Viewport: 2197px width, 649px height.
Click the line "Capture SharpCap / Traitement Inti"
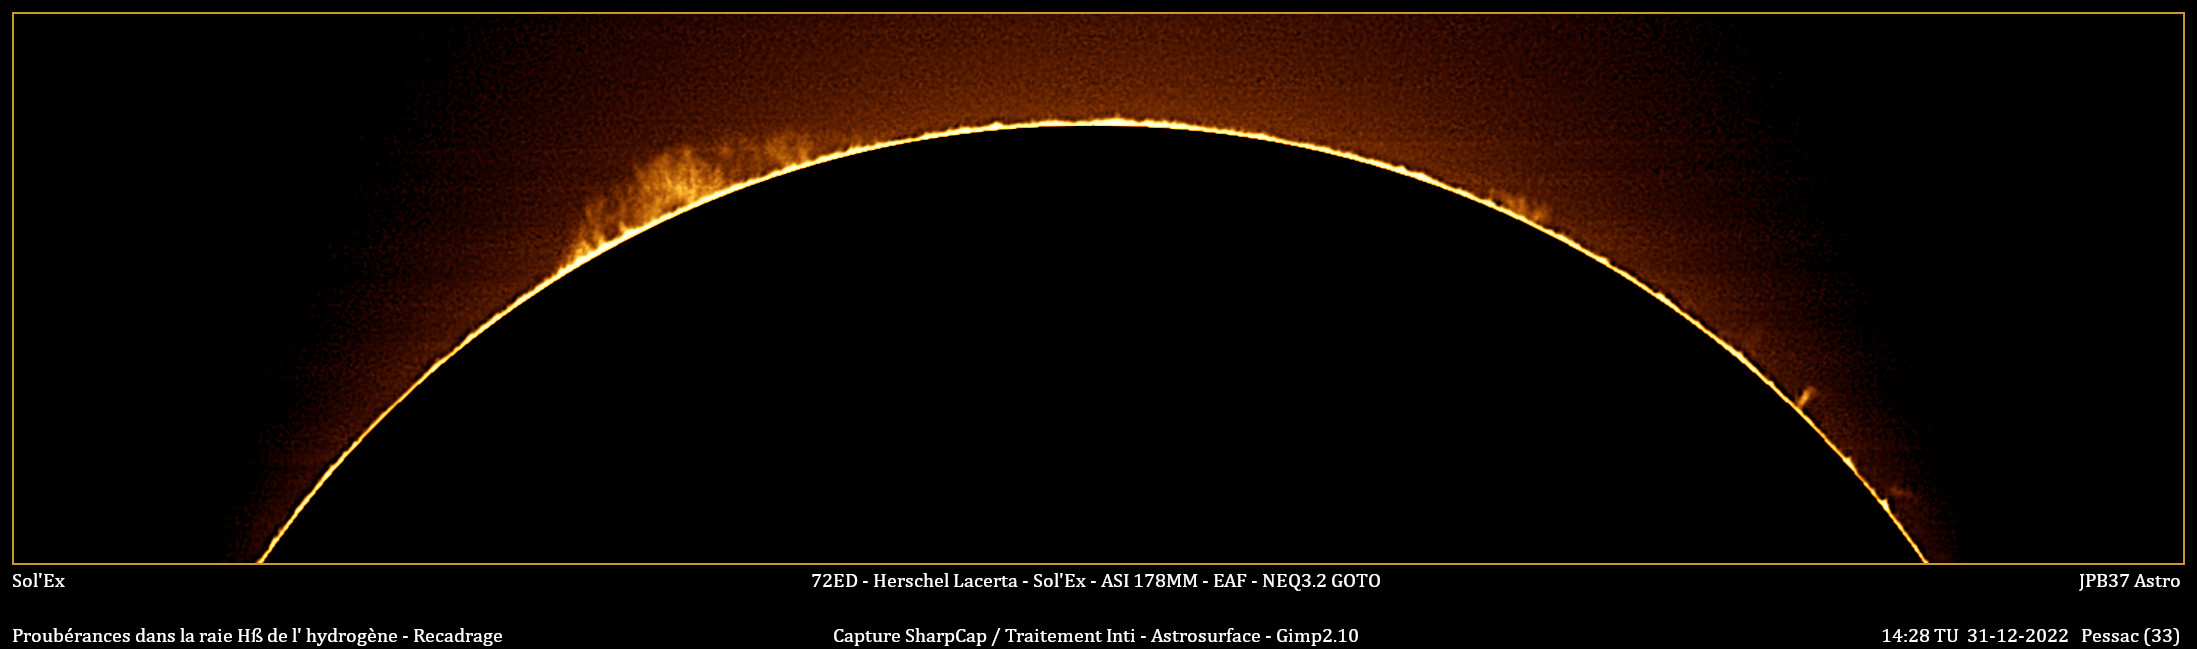(x=1096, y=636)
